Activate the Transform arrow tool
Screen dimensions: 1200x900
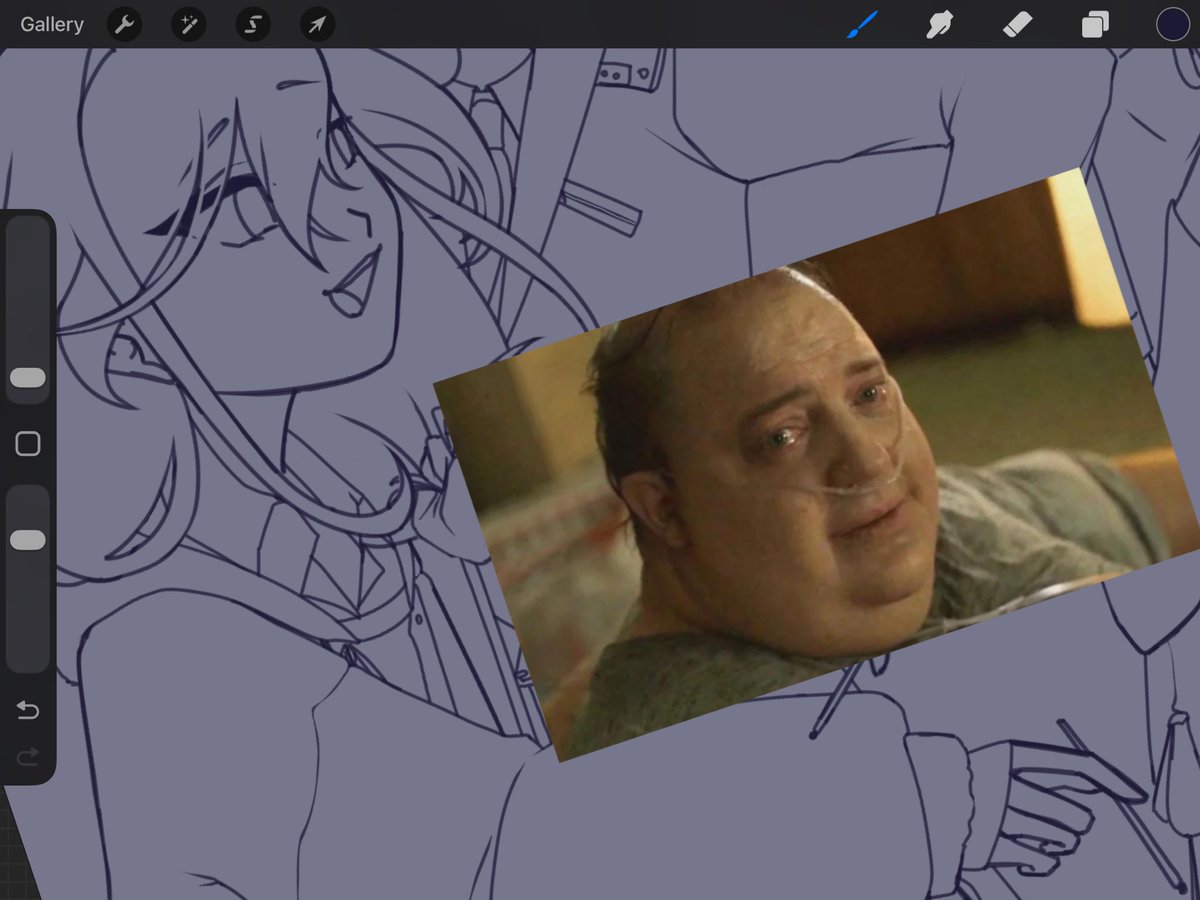tap(317, 25)
